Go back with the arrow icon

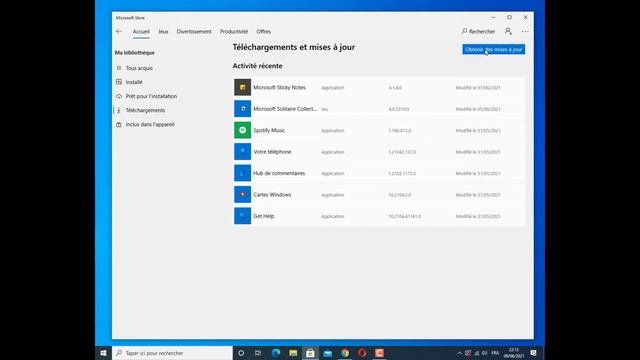tap(119, 31)
